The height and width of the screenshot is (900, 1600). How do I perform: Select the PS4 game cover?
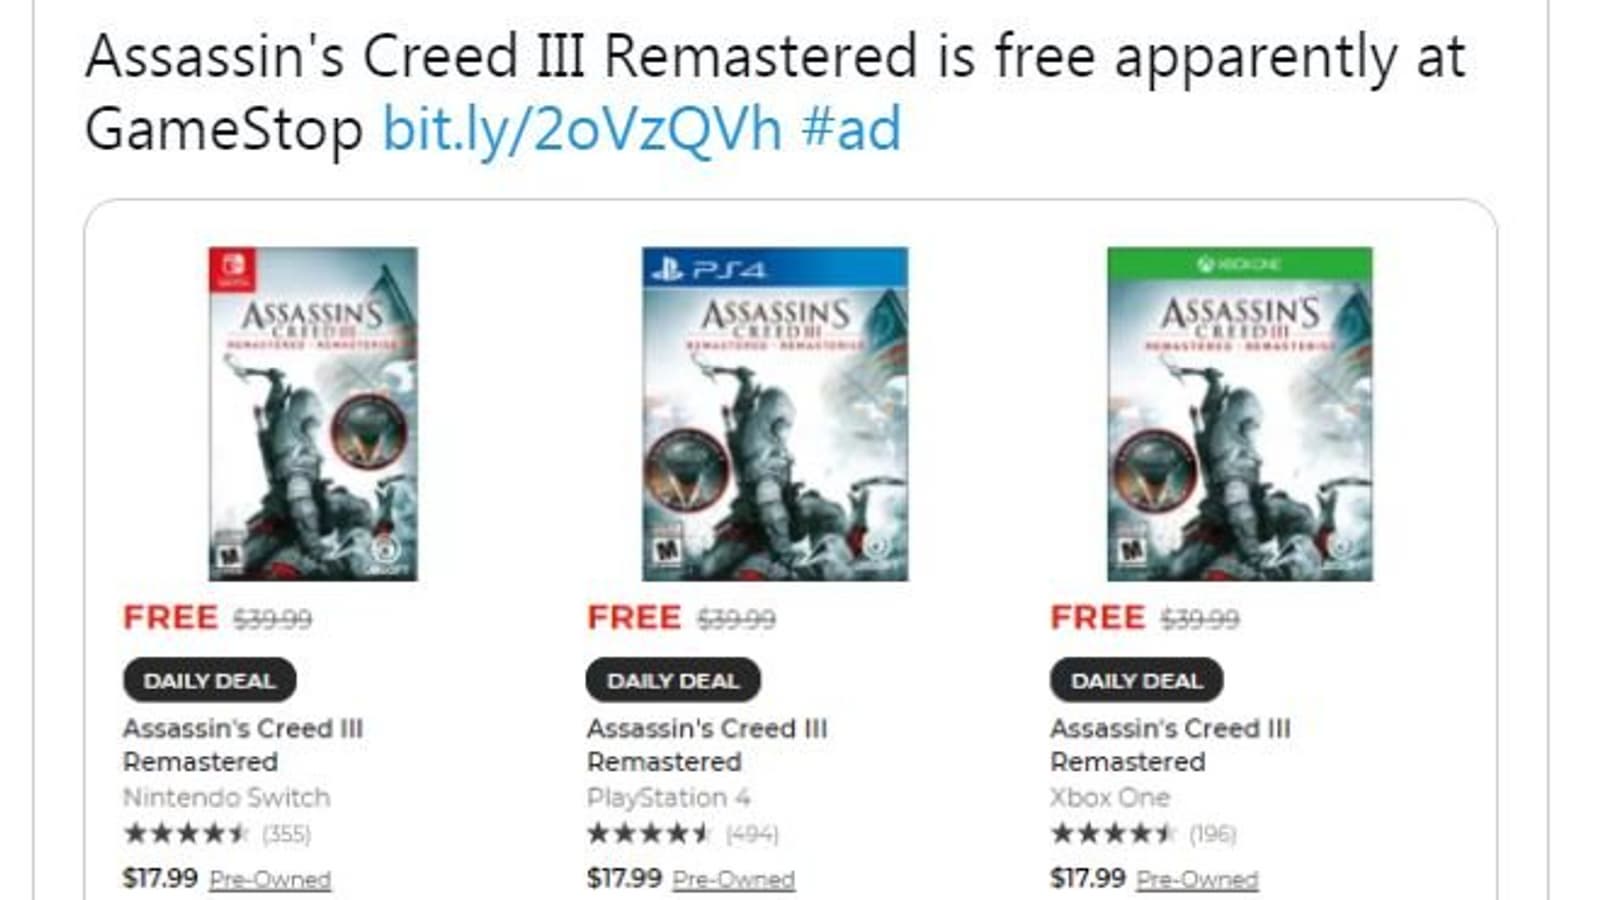point(775,414)
